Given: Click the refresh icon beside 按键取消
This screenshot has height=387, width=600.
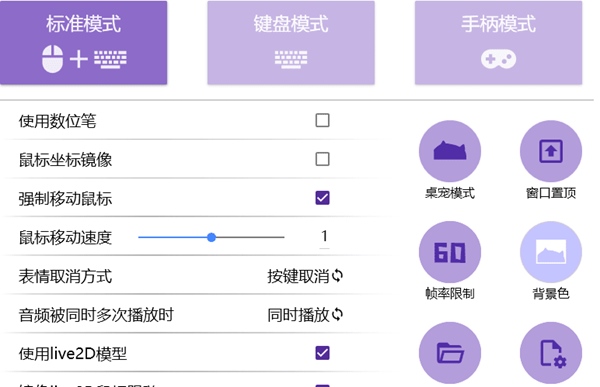Looking at the screenshot, I should pyautogui.click(x=337, y=276).
